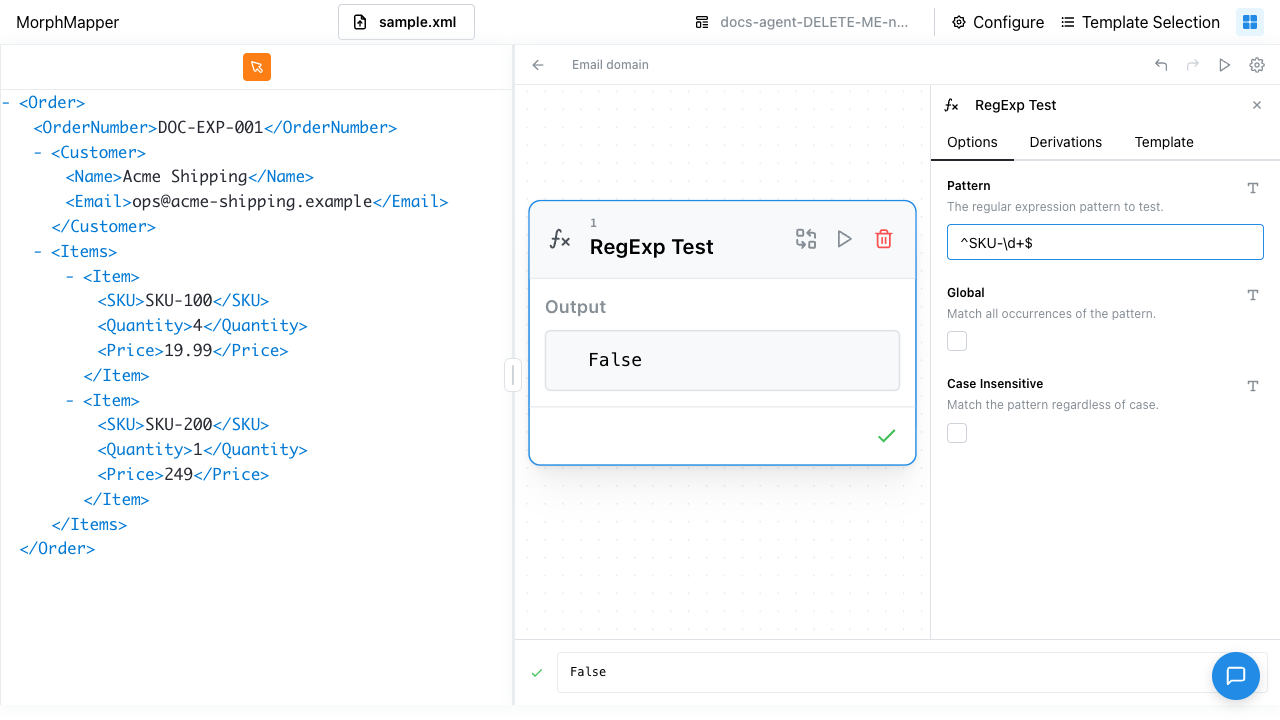Select the OrderNumber value DOC-EXP-001

210,128
